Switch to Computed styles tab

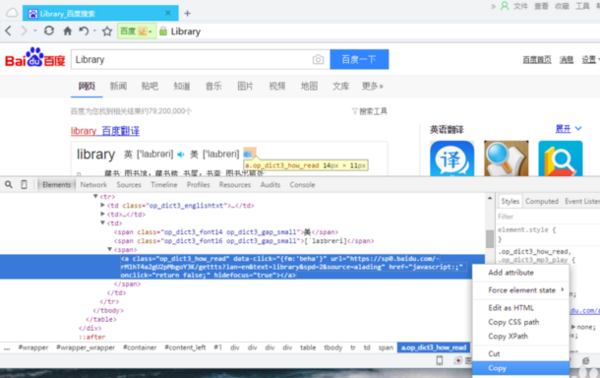click(x=541, y=201)
